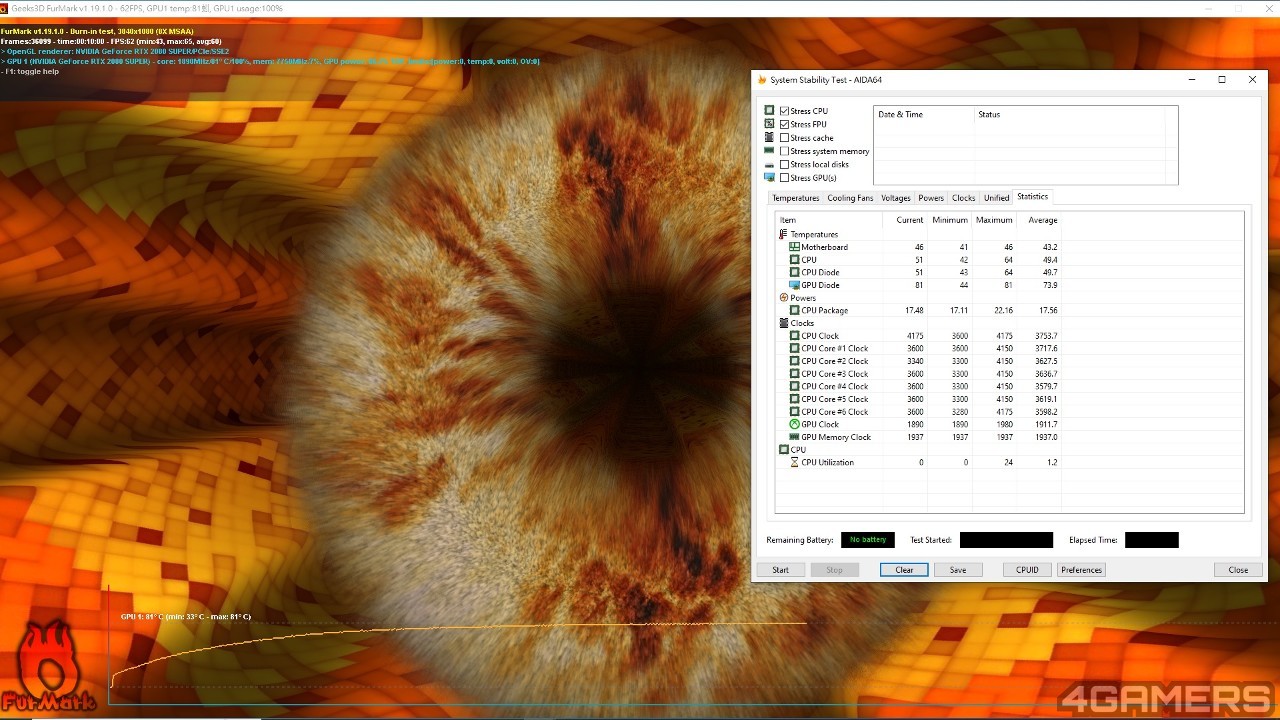Click the Close button at dialog bottom
Viewport: 1280px width, 720px height.
click(1239, 570)
